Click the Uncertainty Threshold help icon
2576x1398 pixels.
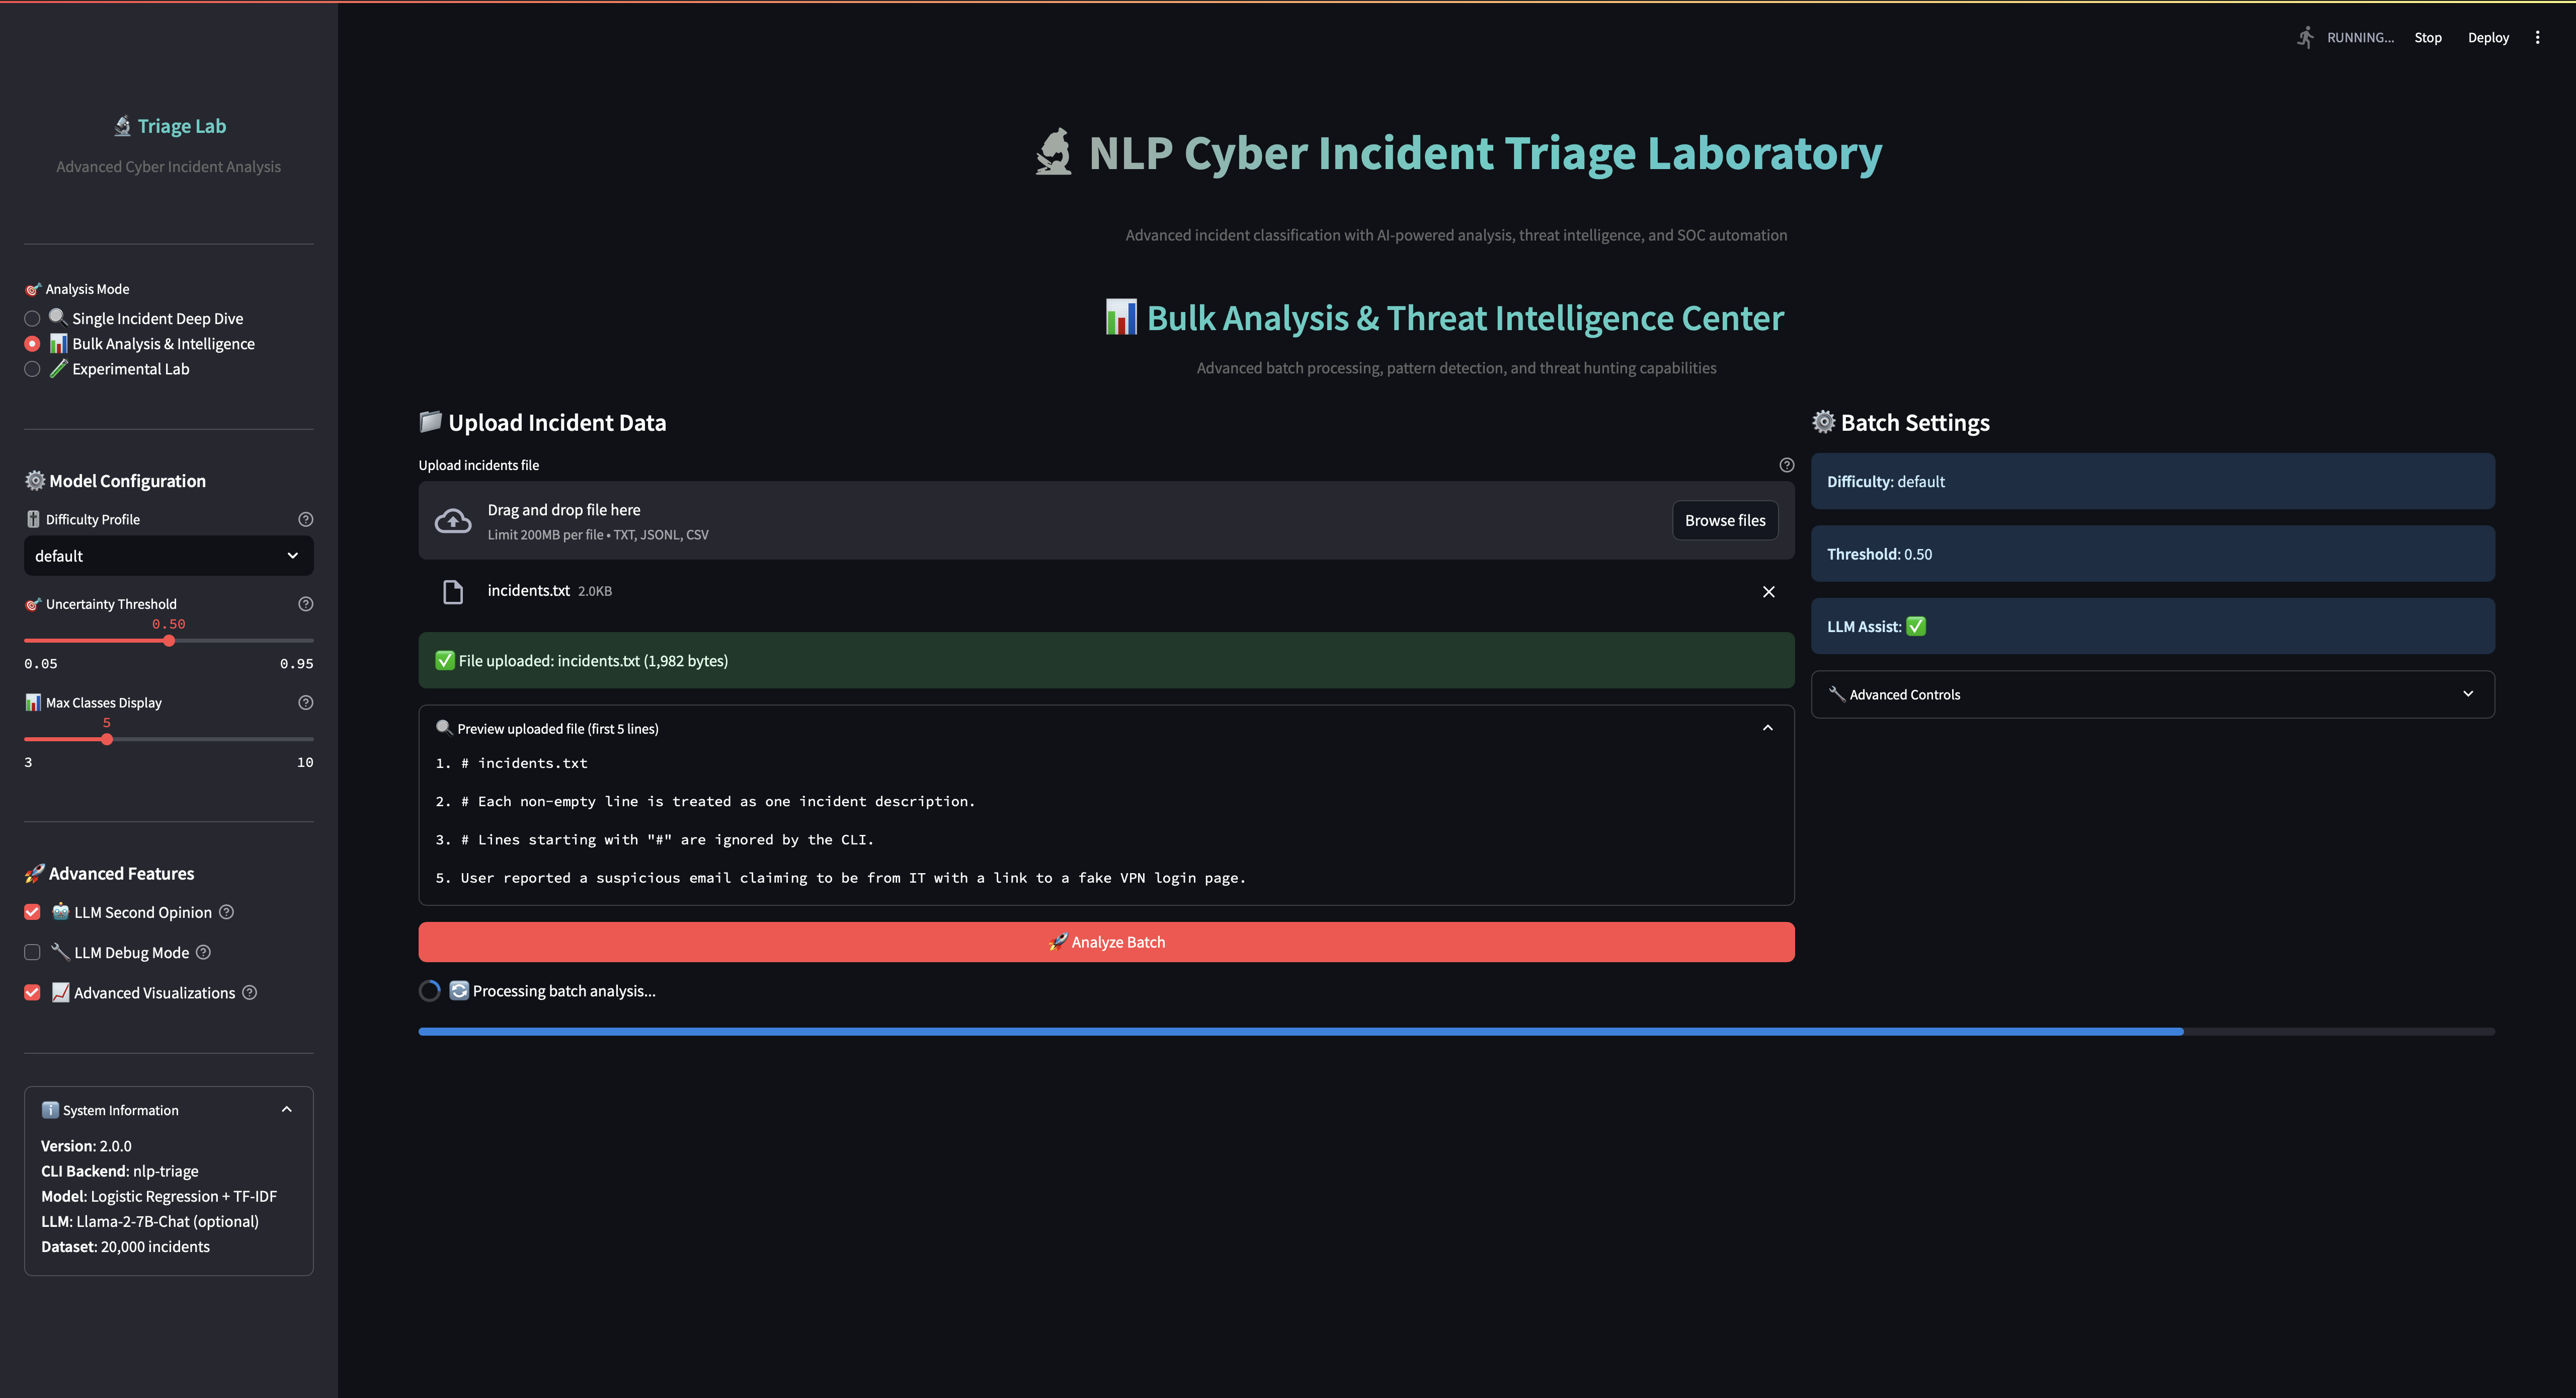pyautogui.click(x=305, y=604)
